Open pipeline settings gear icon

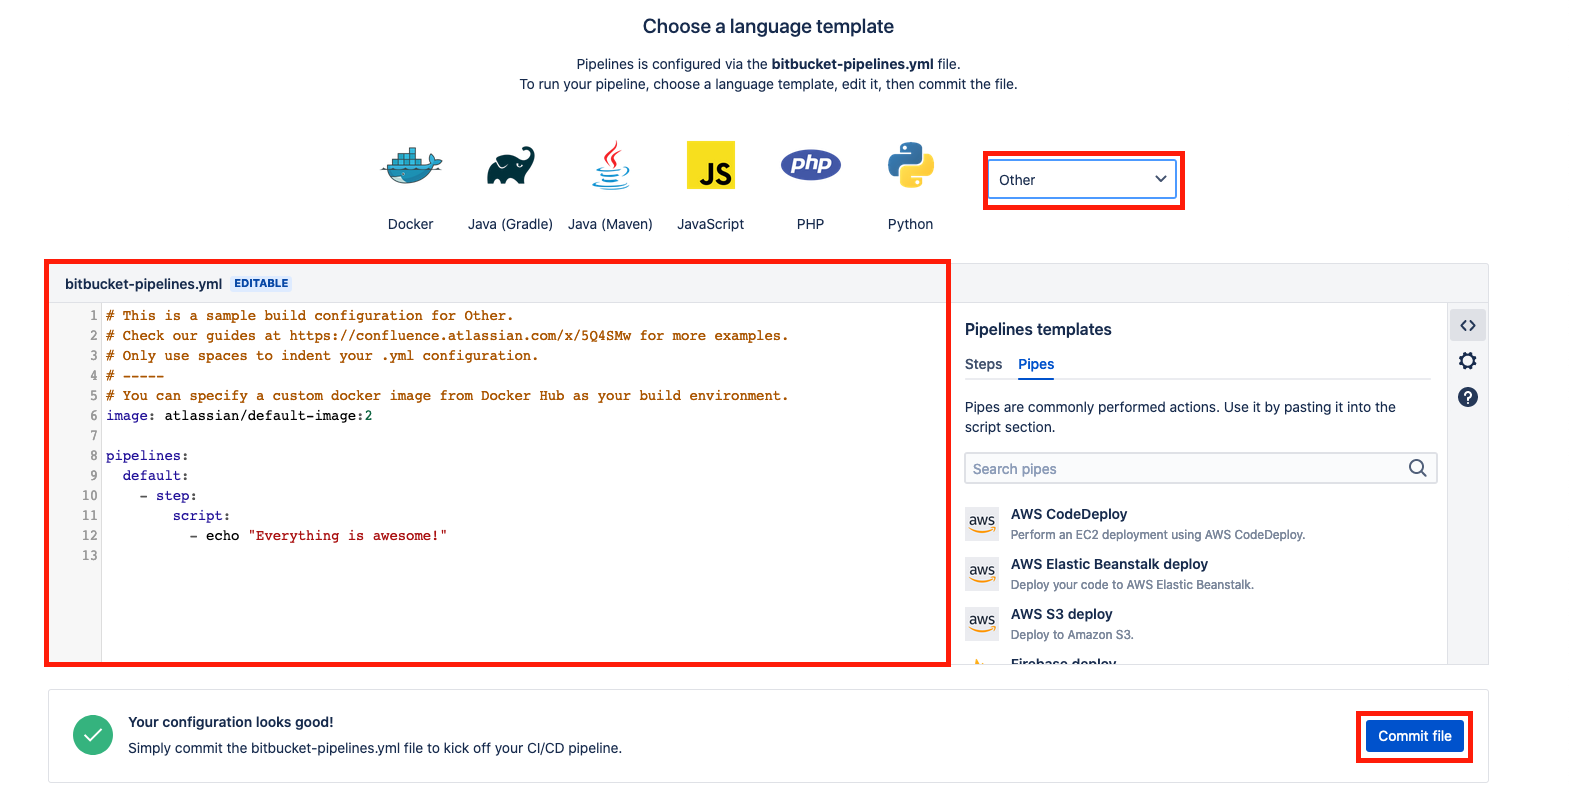(x=1468, y=361)
